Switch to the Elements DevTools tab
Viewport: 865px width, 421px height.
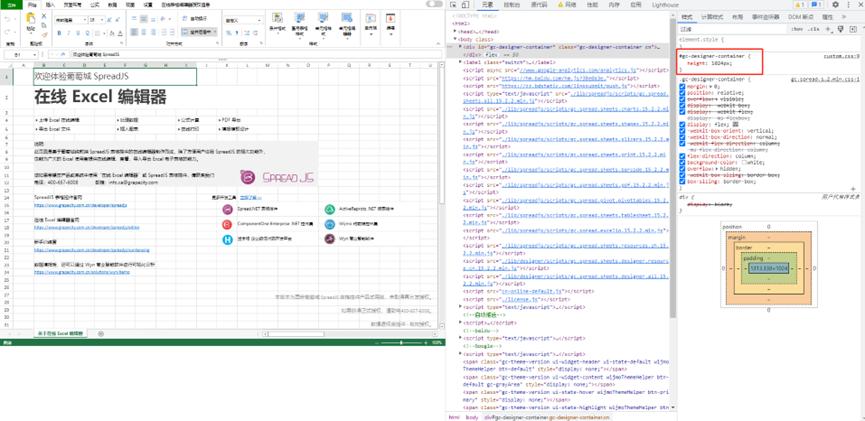(x=487, y=4)
